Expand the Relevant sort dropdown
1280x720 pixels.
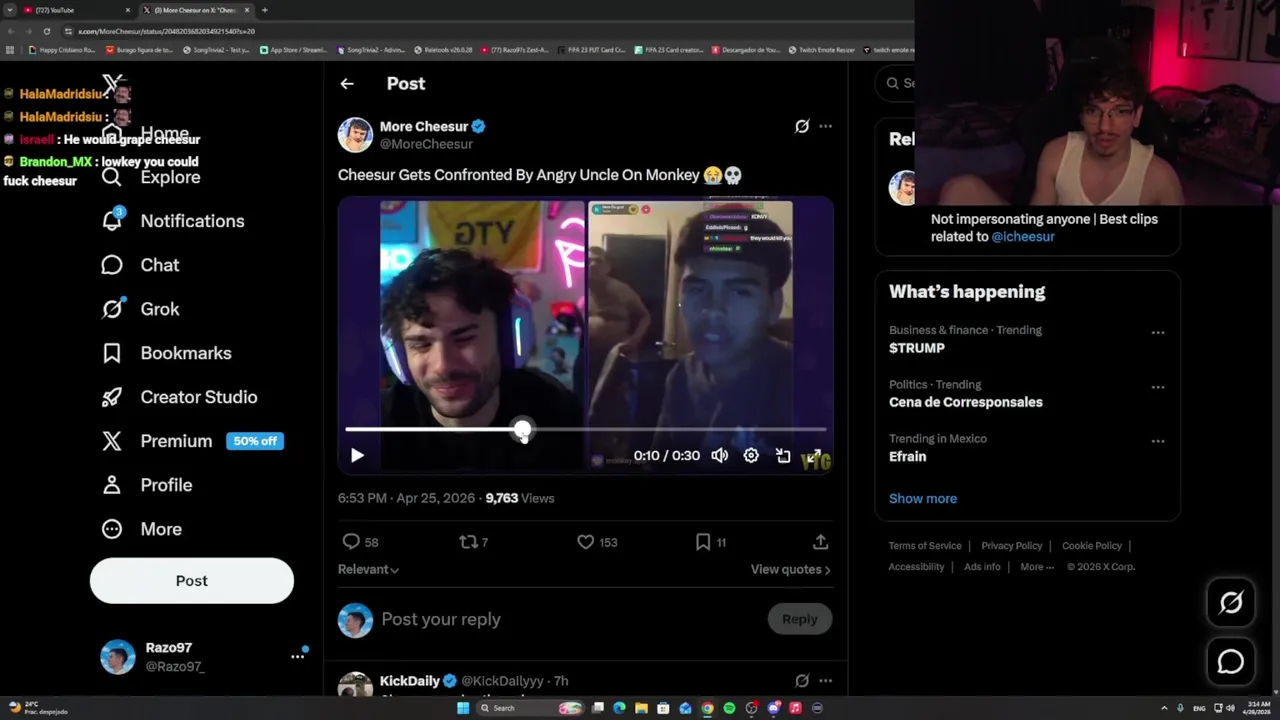coord(368,569)
